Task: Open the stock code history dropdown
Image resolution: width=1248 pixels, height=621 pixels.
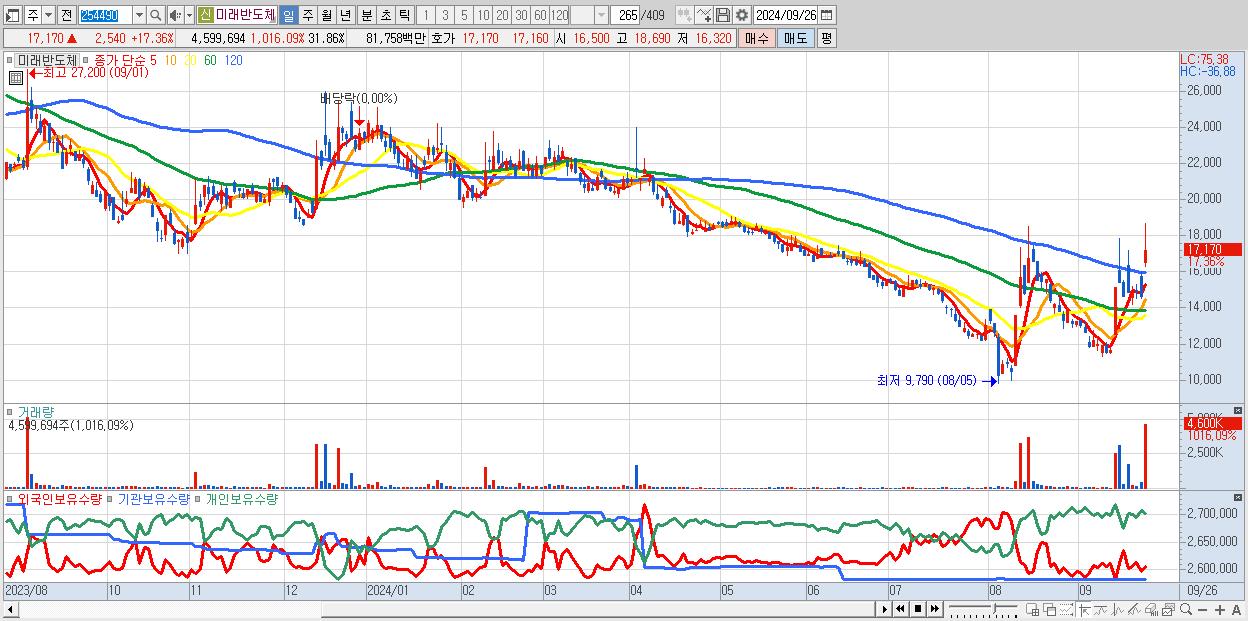Action: (x=139, y=15)
